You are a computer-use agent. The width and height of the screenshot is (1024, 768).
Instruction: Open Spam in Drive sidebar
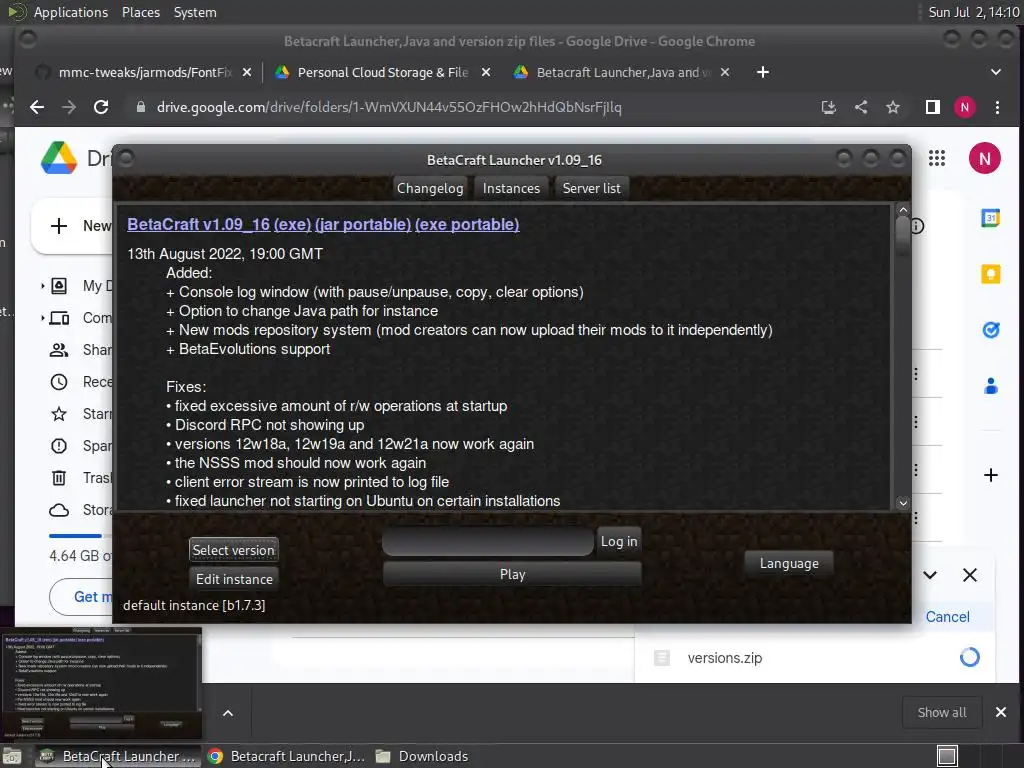[80, 446]
